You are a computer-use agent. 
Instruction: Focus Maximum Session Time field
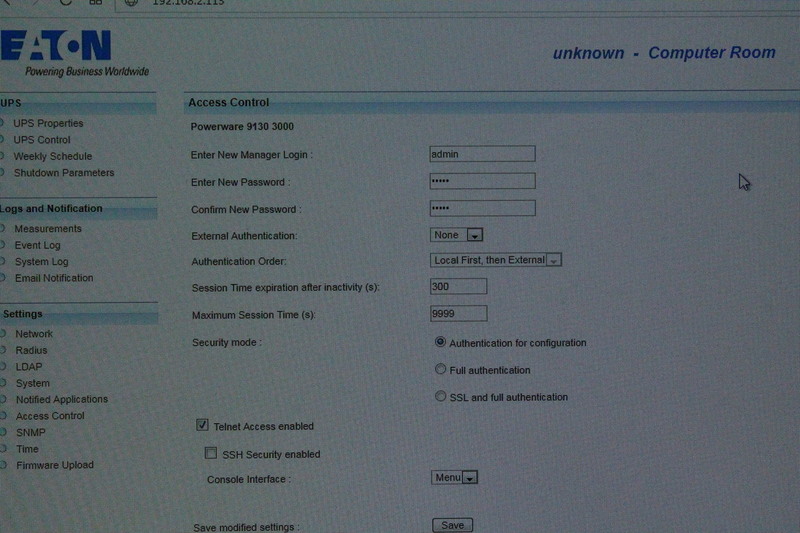pyautogui.click(x=458, y=314)
